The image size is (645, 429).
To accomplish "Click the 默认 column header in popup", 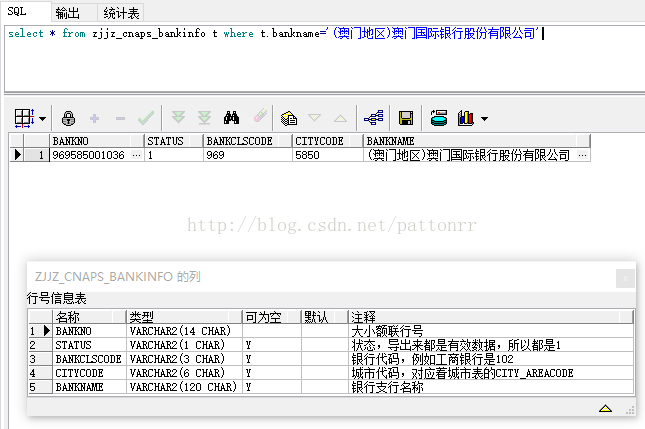I will pos(325,317).
